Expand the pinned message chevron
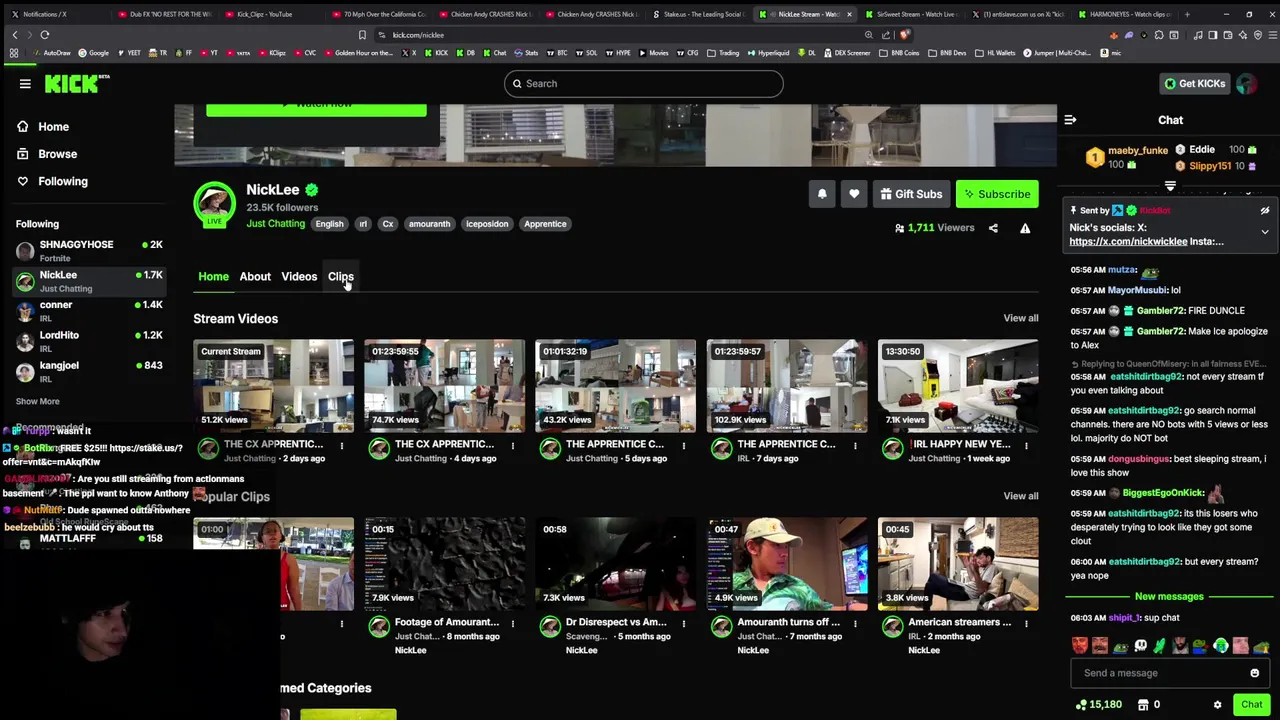The height and width of the screenshot is (720, 1280). (x=1264, y=232)
